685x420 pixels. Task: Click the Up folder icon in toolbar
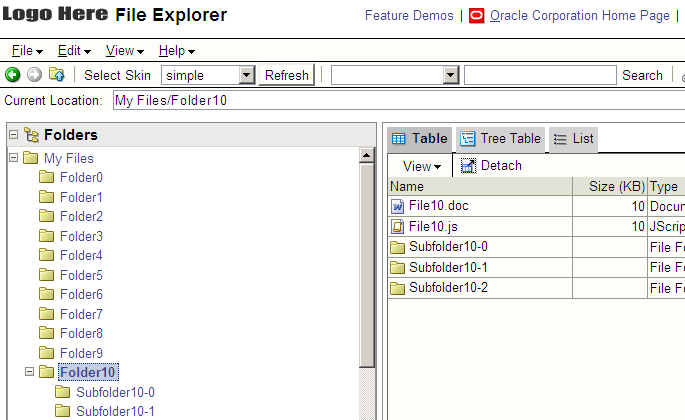click(x=57, y=74)
